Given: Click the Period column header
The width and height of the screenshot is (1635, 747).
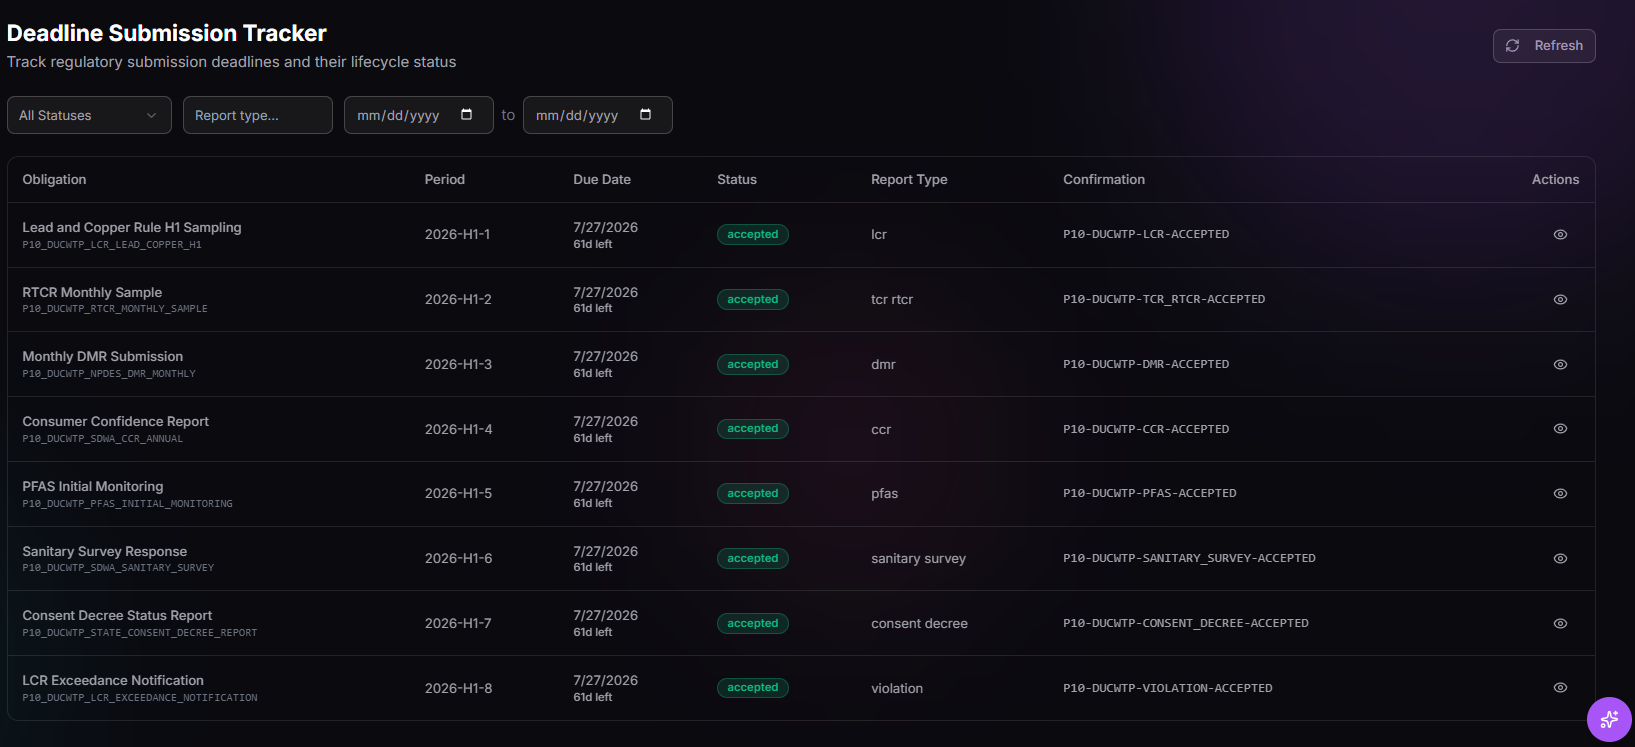Looking at the screenshot, I should (x=445, y=180).
